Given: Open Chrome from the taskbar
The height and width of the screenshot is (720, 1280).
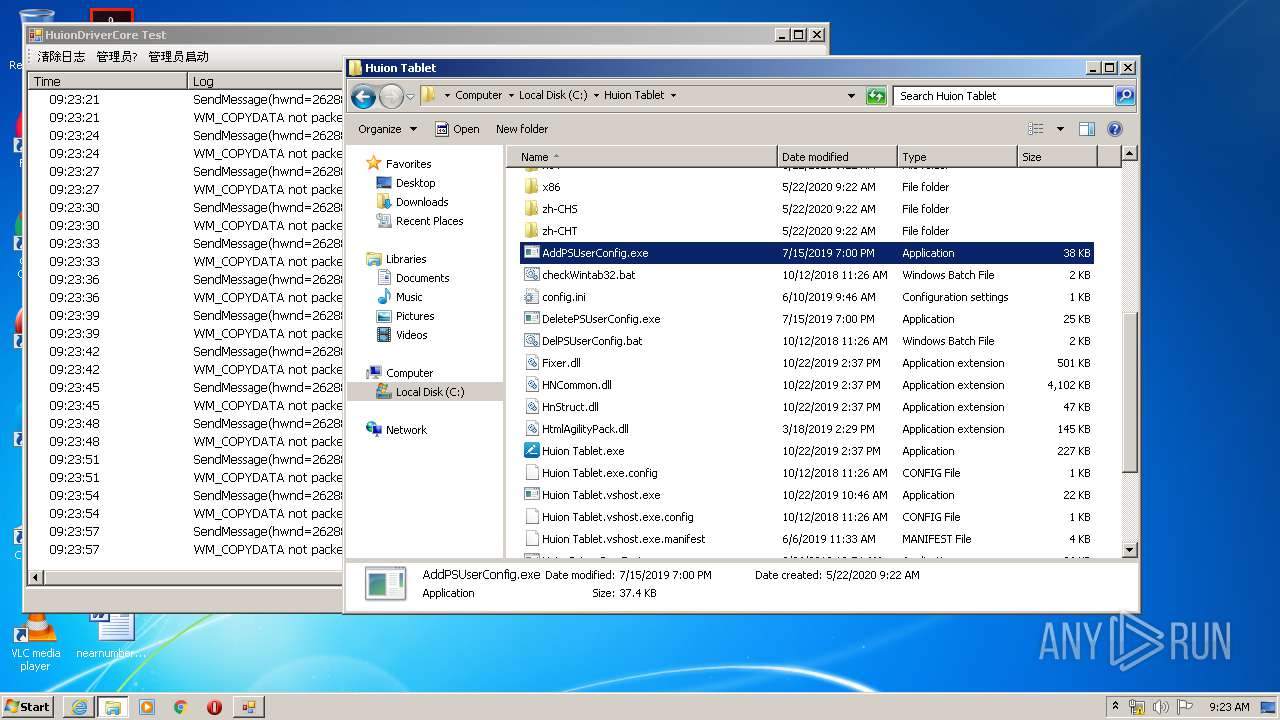Looking at the screenshot, I should (x=180, y=706).
